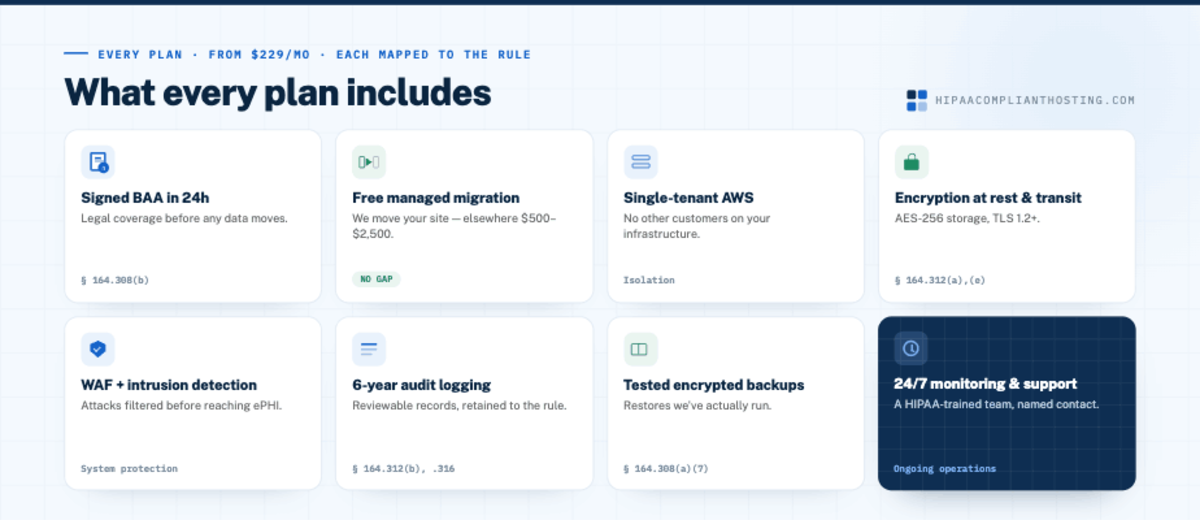The height and width of the screenshot is (520, 1200).
Task: Click 'Legal coverage before any data moves.' text
Action: pos(184,218)
